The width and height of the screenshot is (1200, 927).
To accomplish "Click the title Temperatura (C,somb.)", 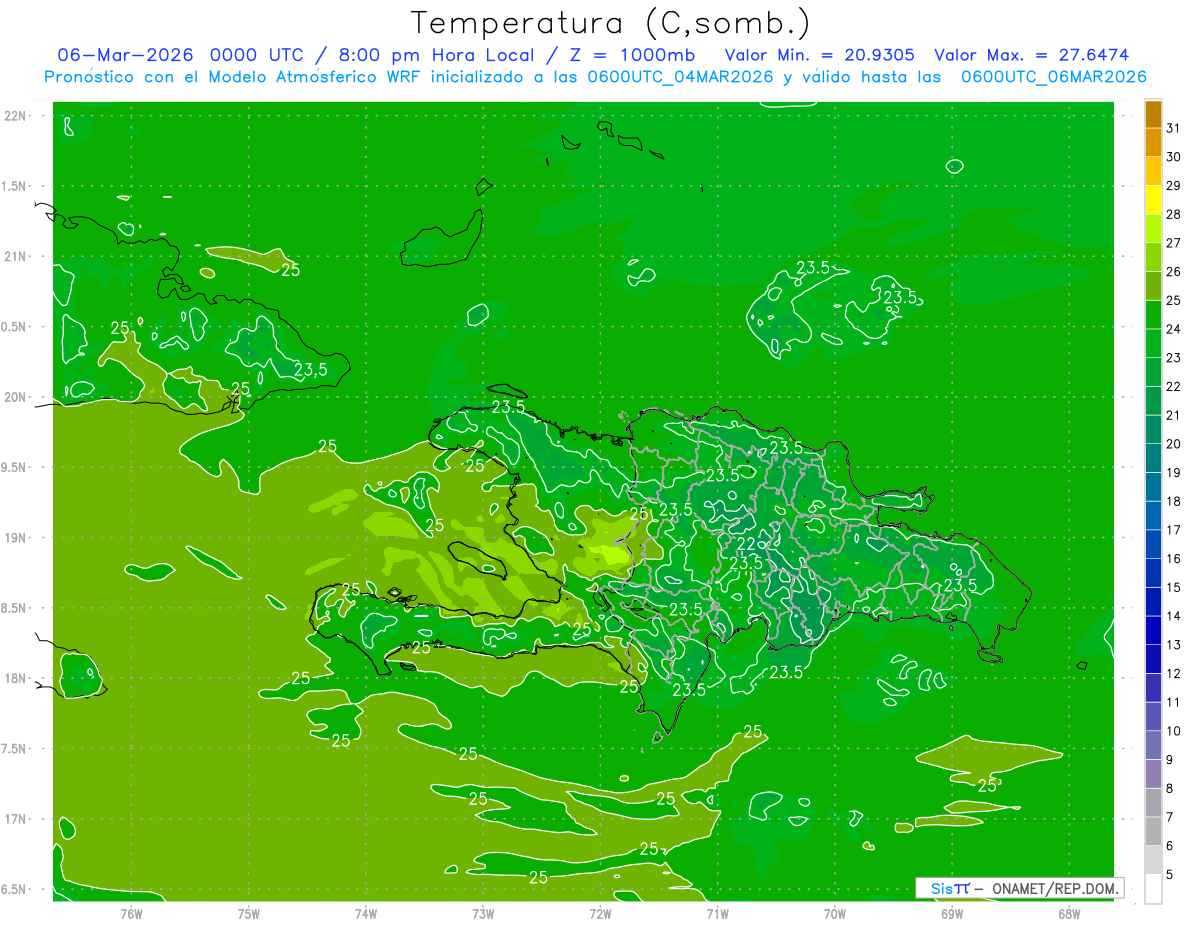I will pos(610,23).
